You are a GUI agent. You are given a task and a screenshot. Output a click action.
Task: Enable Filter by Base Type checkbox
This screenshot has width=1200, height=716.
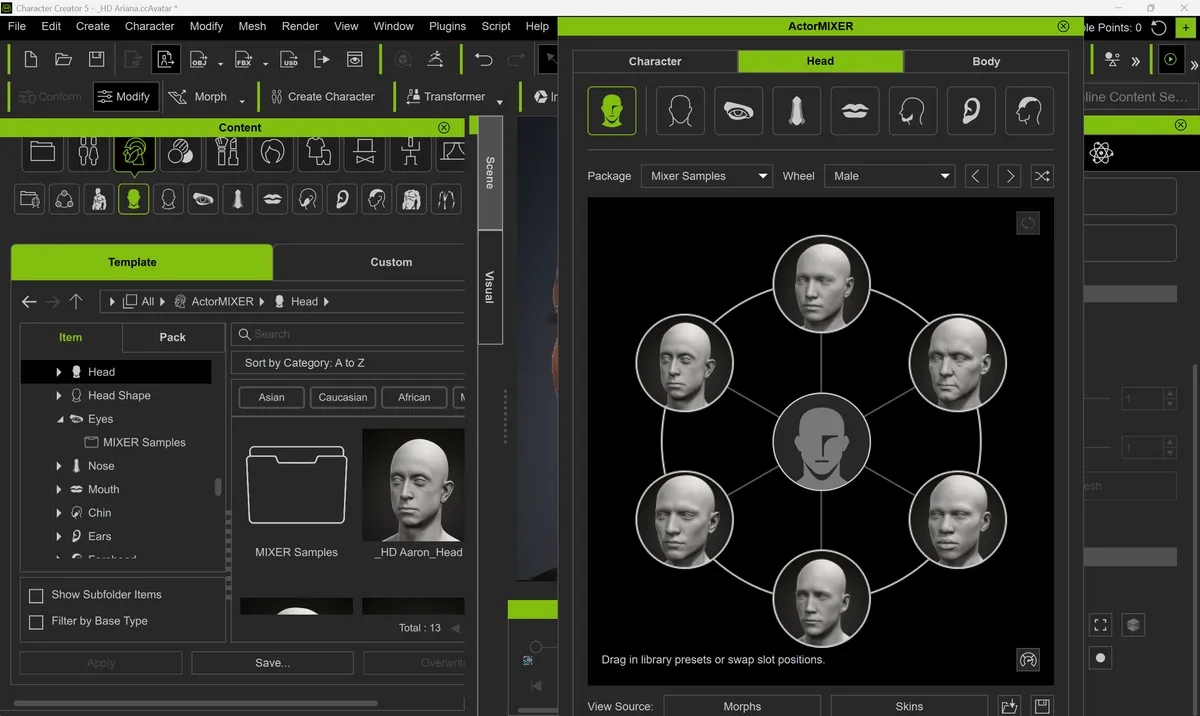click(x=36, y=622)
